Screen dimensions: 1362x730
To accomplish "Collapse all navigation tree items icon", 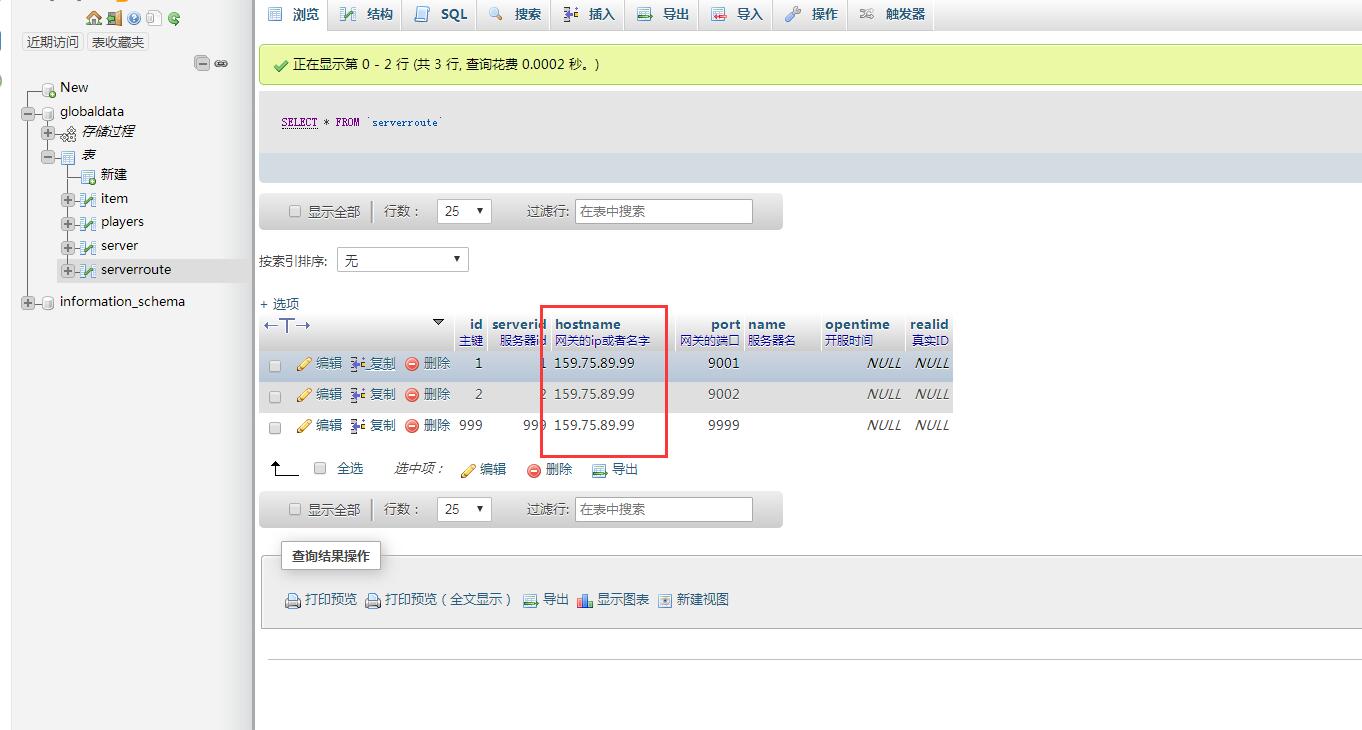I will [202, 63].
